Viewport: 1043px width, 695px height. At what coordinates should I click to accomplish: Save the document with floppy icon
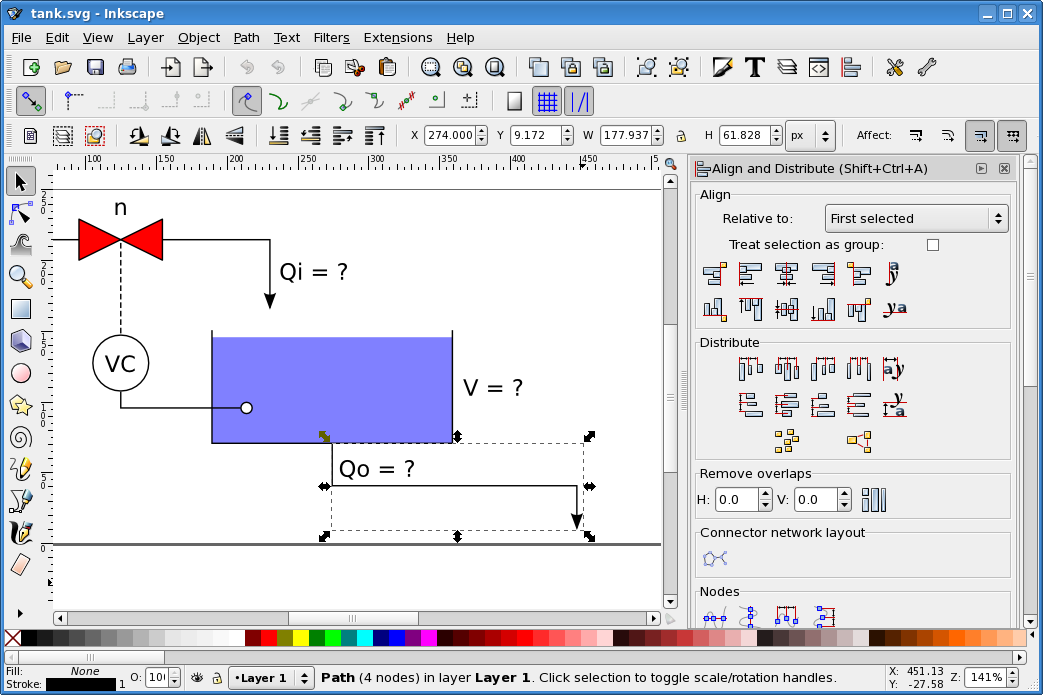[94, 67]
